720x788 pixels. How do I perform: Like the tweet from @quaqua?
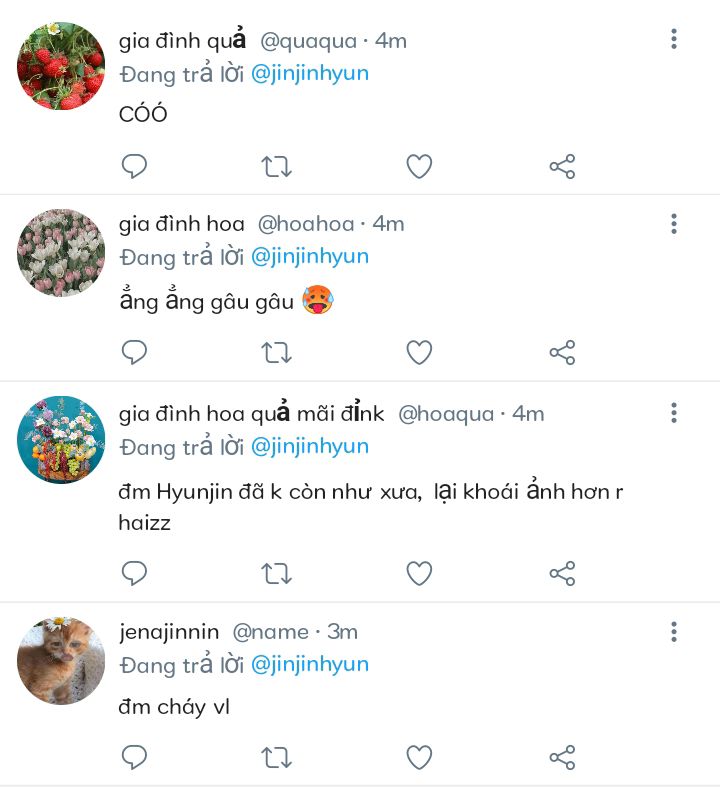click(x=419, y=166)
